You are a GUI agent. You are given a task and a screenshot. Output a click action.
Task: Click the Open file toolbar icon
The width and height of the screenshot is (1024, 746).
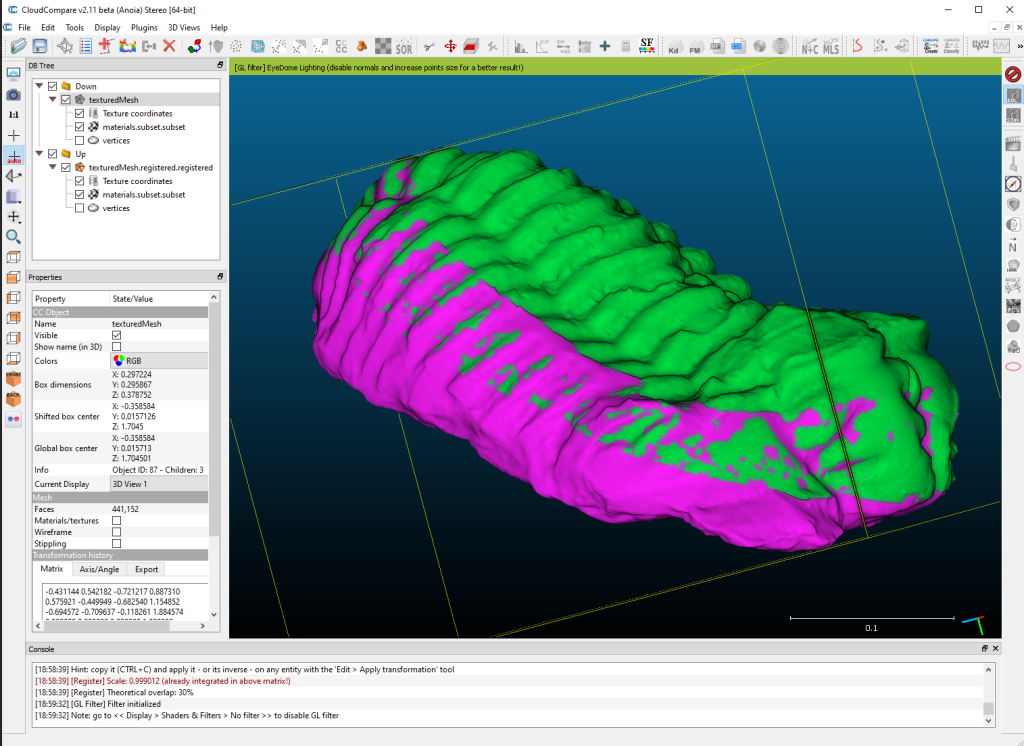[18, 46]
